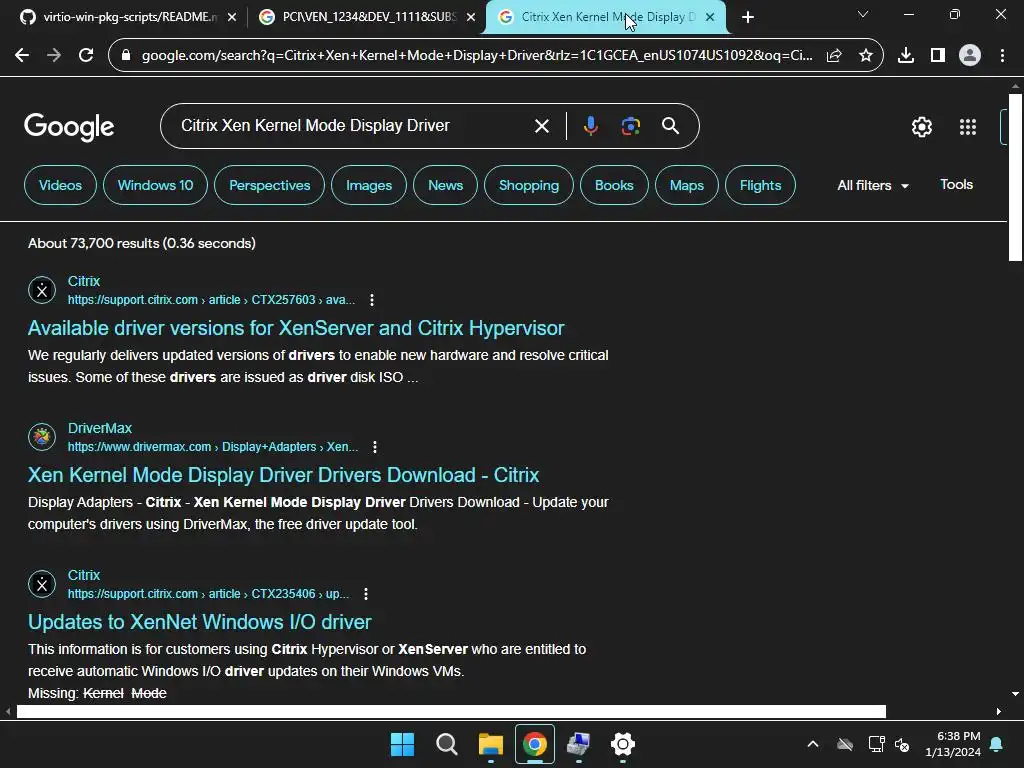Click the horizontal scrollbar thumb
The image size is (1024, 768).
click(451, 711)
